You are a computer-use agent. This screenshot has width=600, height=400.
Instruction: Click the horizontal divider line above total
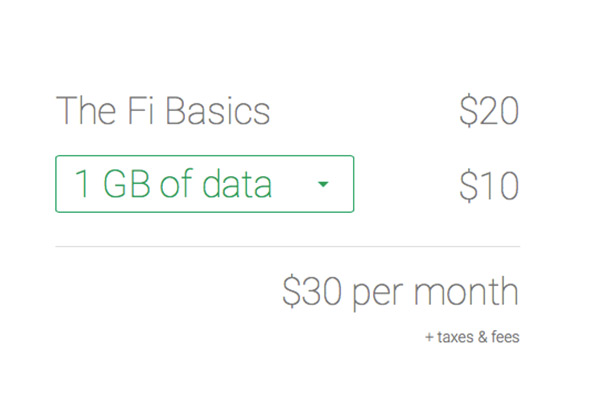[x=287, y=246]
